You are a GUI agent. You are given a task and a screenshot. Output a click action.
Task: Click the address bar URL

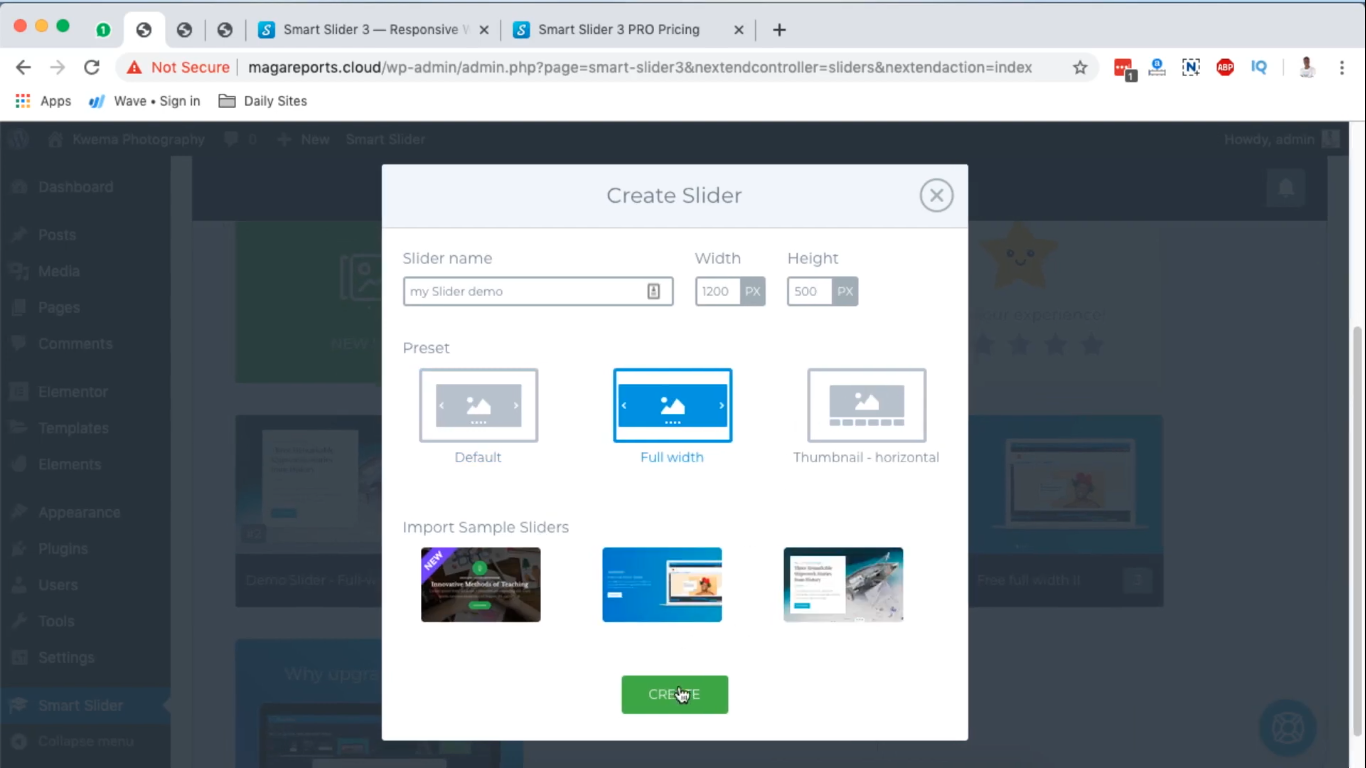click(640, 67)
